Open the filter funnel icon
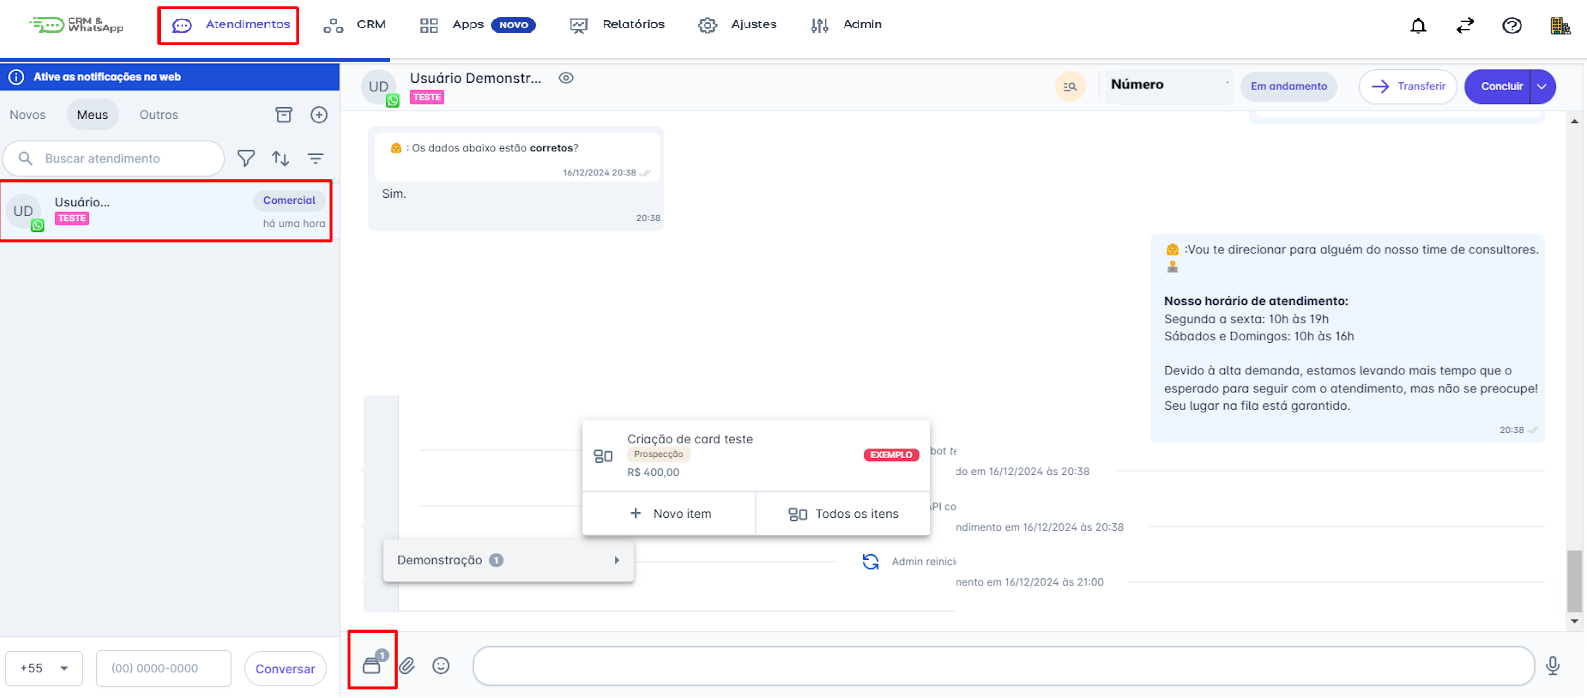Screen dimensions: 1587x698 246,158
